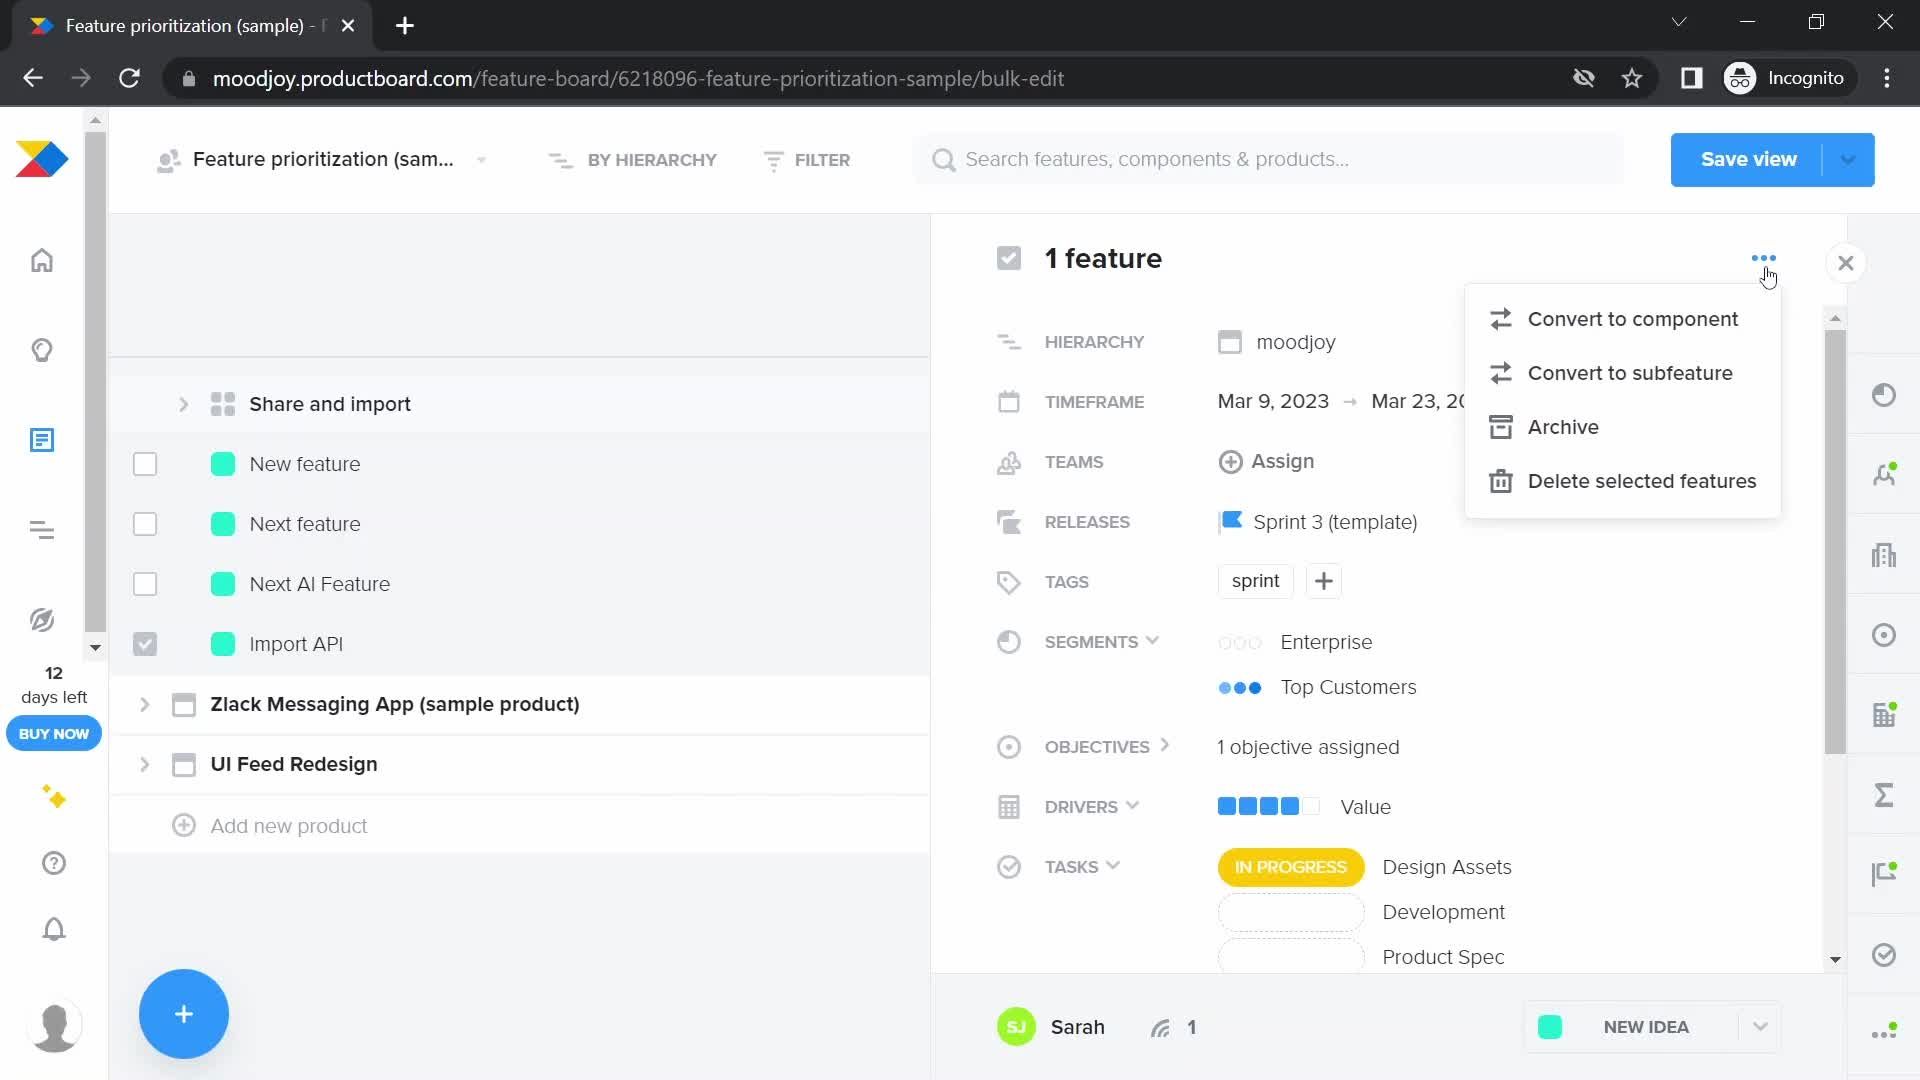
Task: Click the blue round add button
Action: pos(184,1014)
